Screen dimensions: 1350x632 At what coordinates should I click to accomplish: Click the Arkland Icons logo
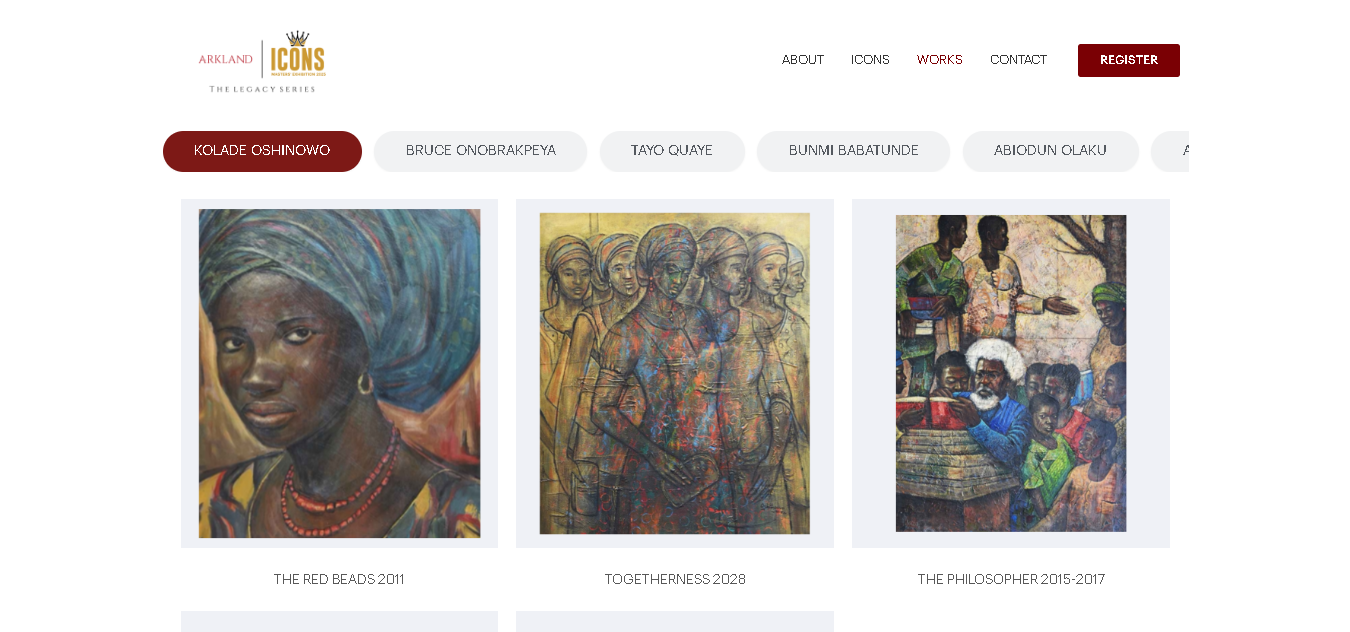[262, 62]
